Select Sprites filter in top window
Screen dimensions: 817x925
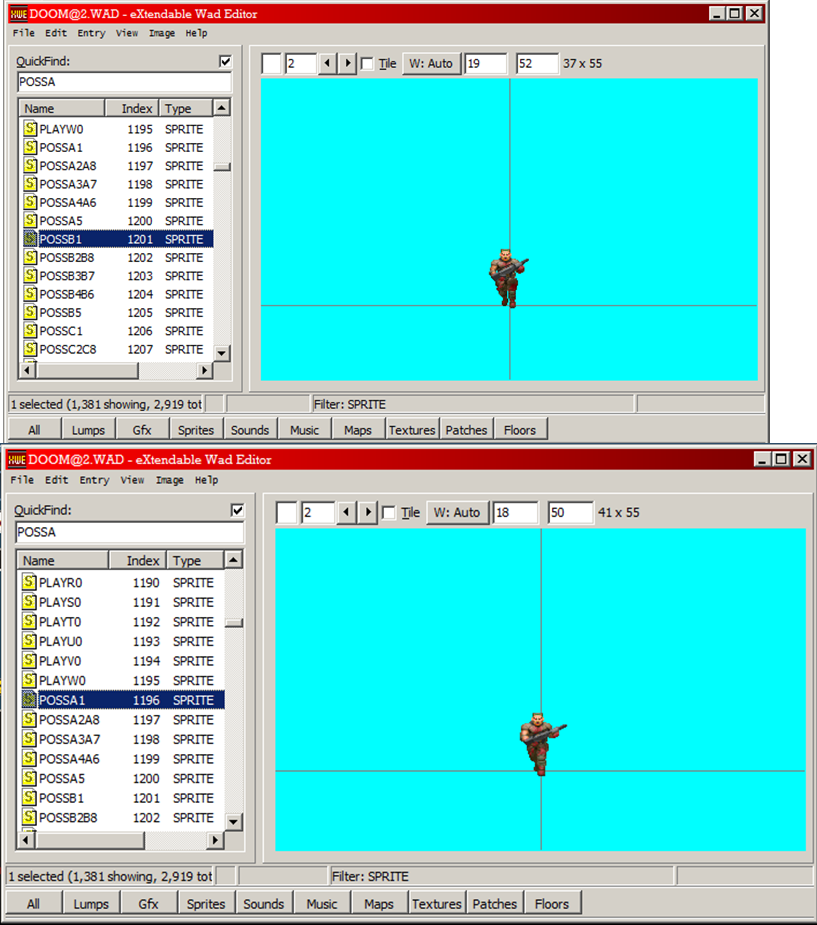pos(196,429)
